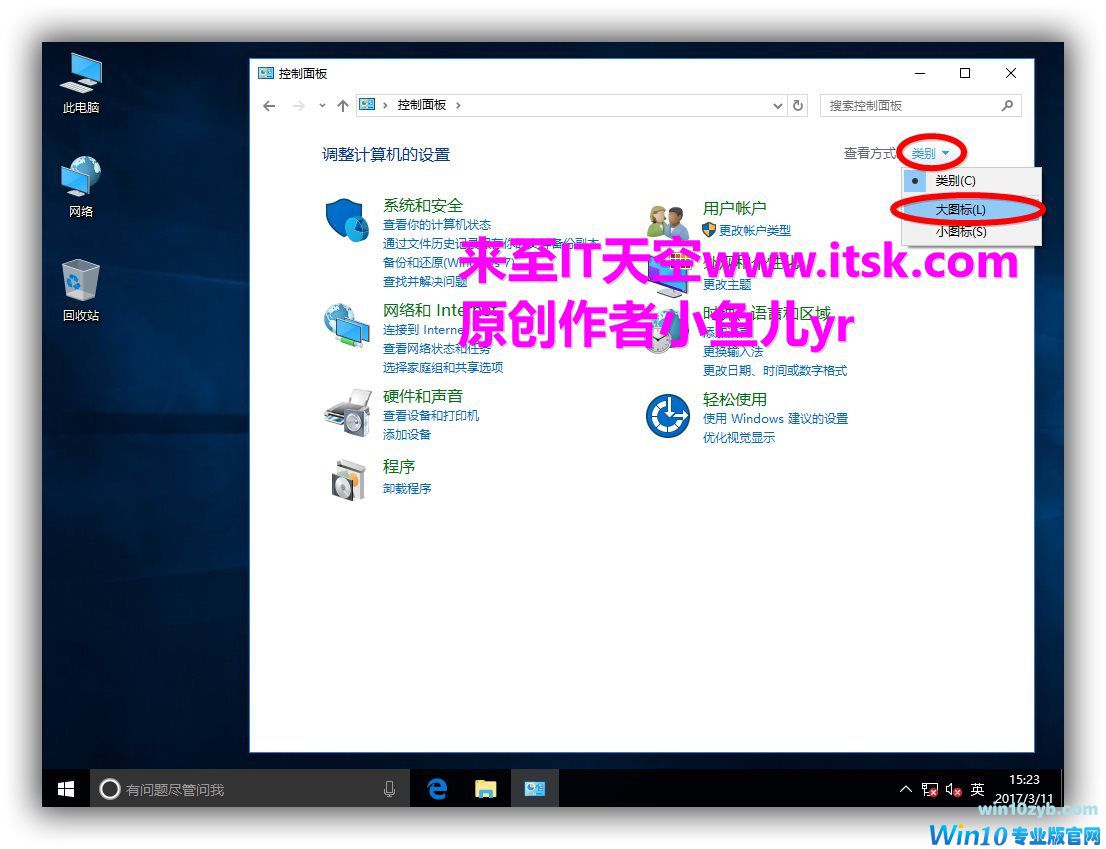Click the search magnifier icon
1106x849 pixels.
pos(1007,106)
